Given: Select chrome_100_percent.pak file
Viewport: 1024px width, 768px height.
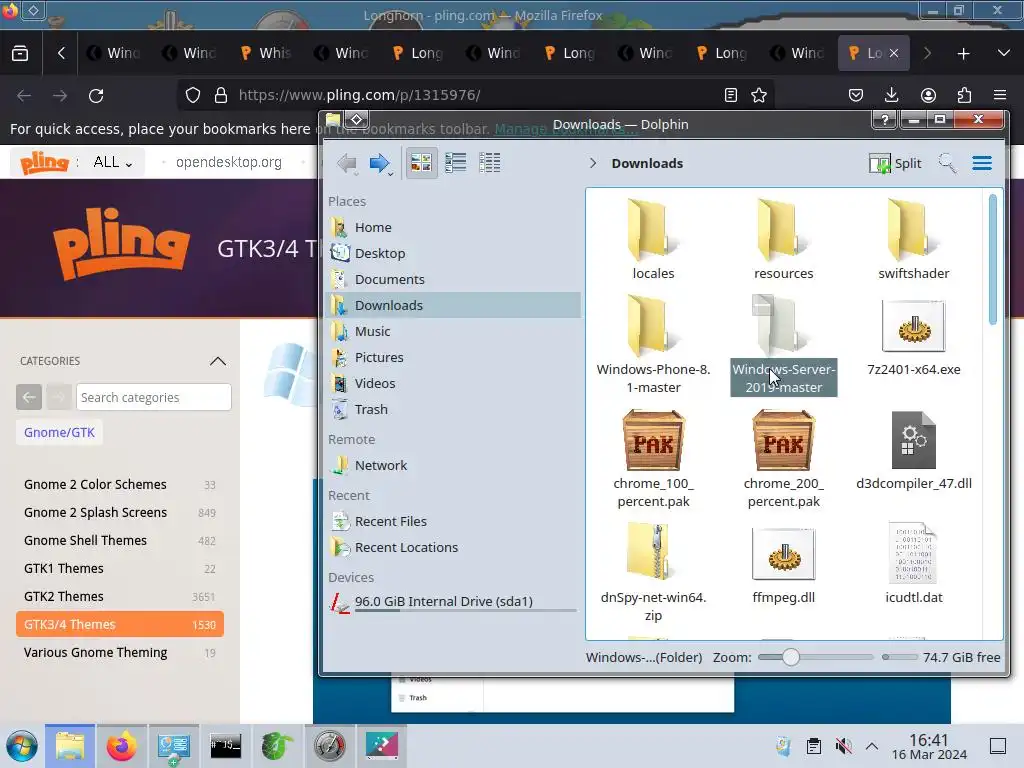Looking at the screenshot, I should (653, 458).
